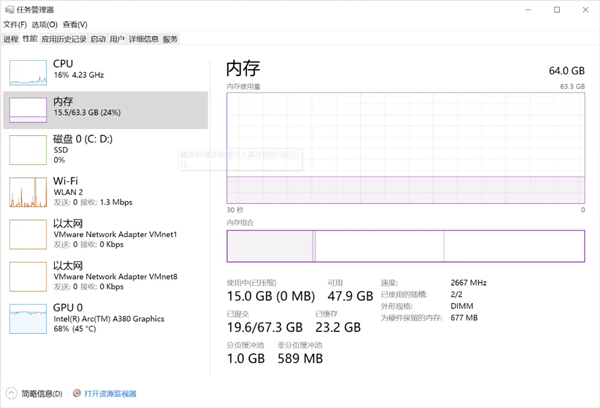Click the 打开资源监视器 link
This screenshot has height=408, width=600.
point(110,394)
